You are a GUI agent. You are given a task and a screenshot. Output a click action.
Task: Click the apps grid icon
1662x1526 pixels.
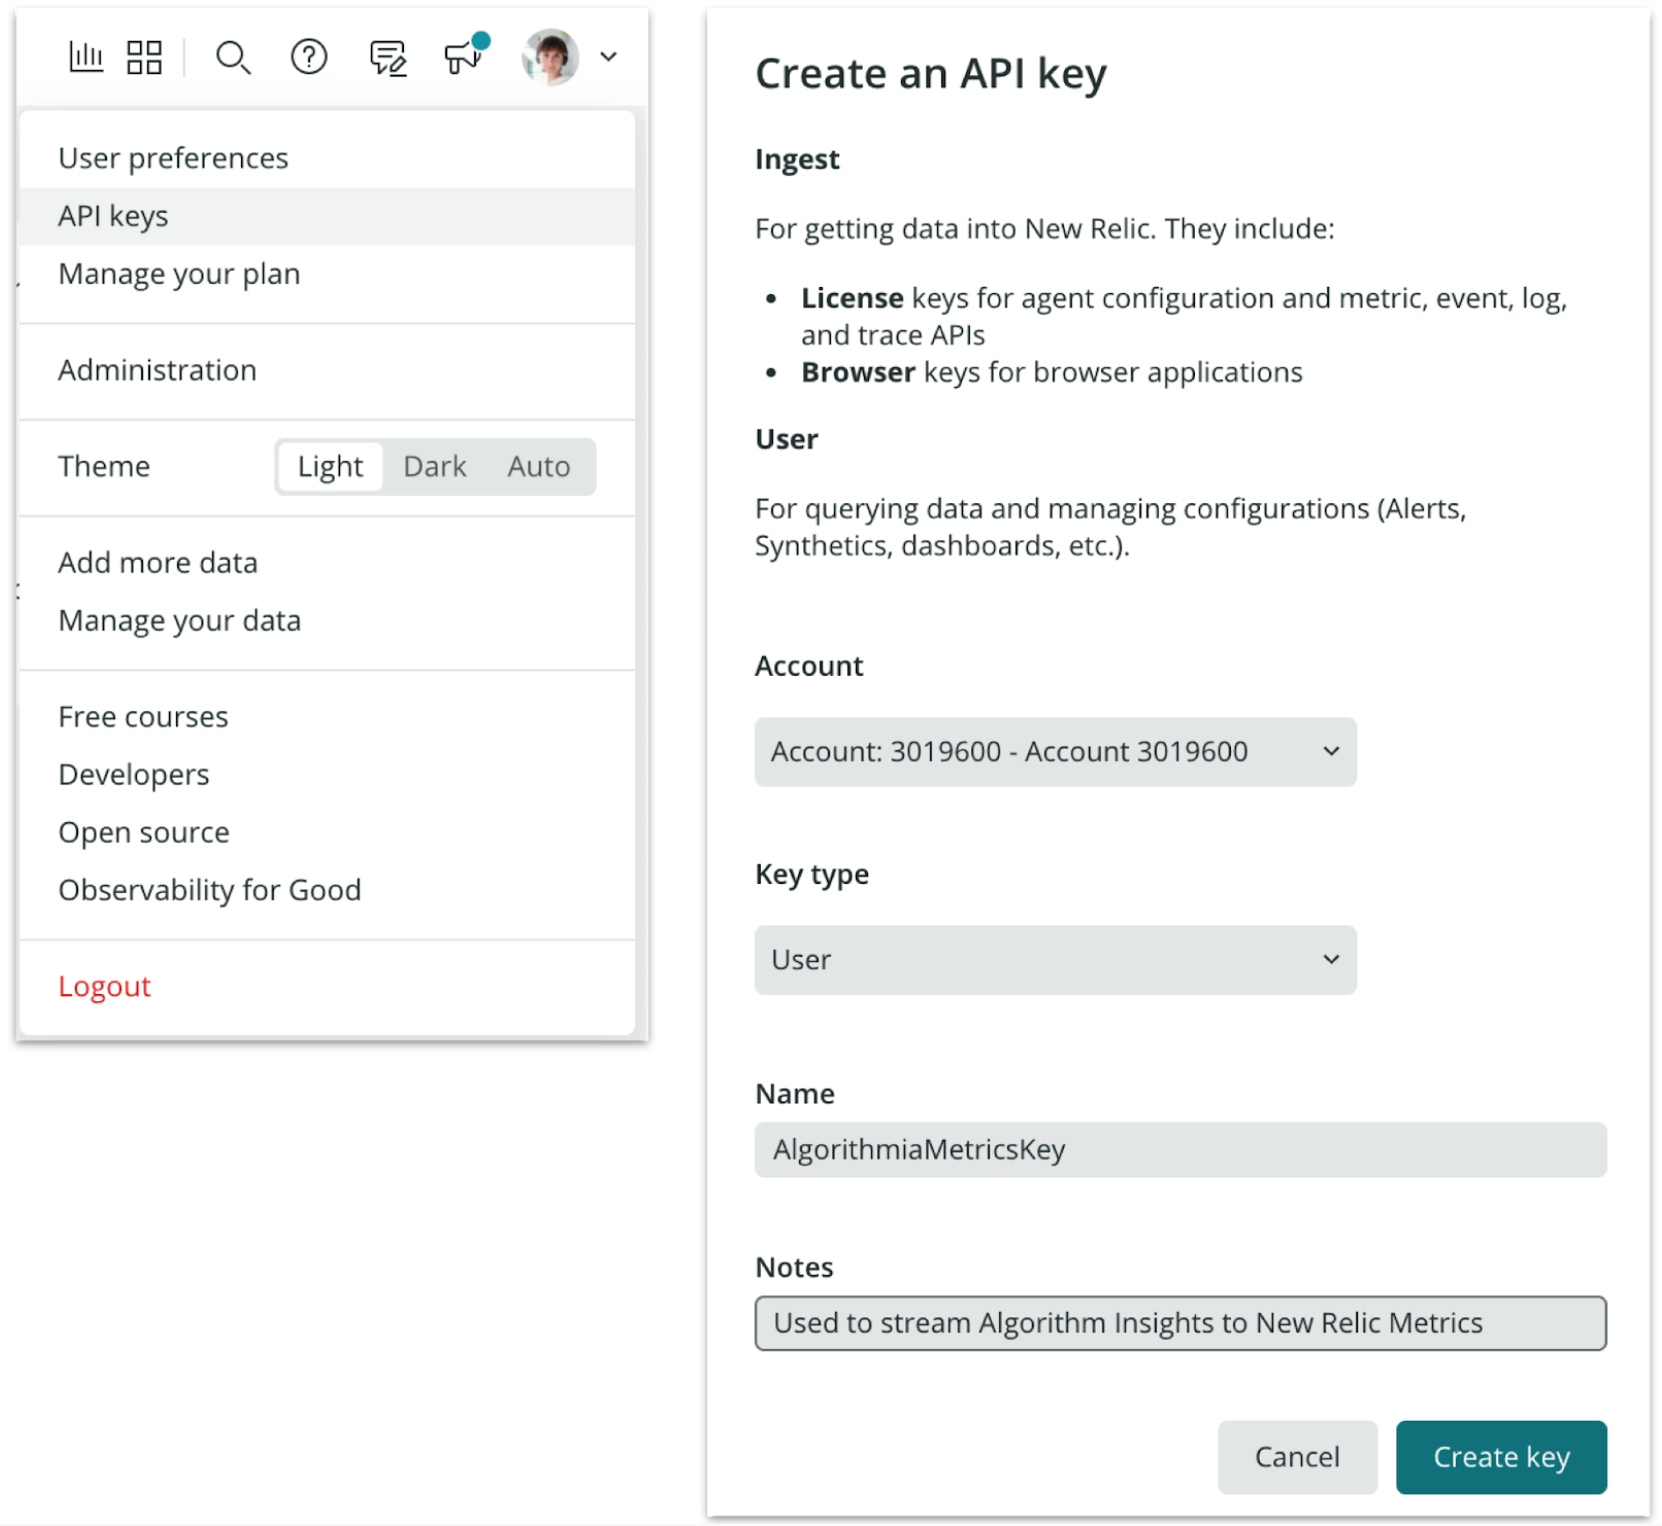click(x=144, y=57)
